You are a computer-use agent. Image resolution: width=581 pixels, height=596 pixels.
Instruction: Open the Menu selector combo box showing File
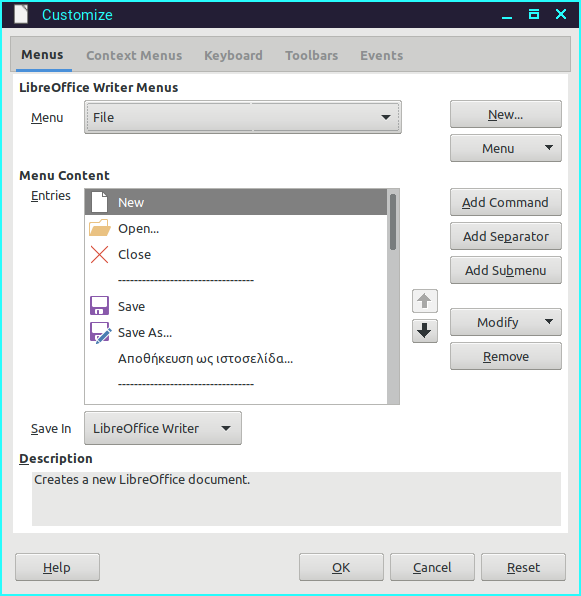(x=243, y=117)
